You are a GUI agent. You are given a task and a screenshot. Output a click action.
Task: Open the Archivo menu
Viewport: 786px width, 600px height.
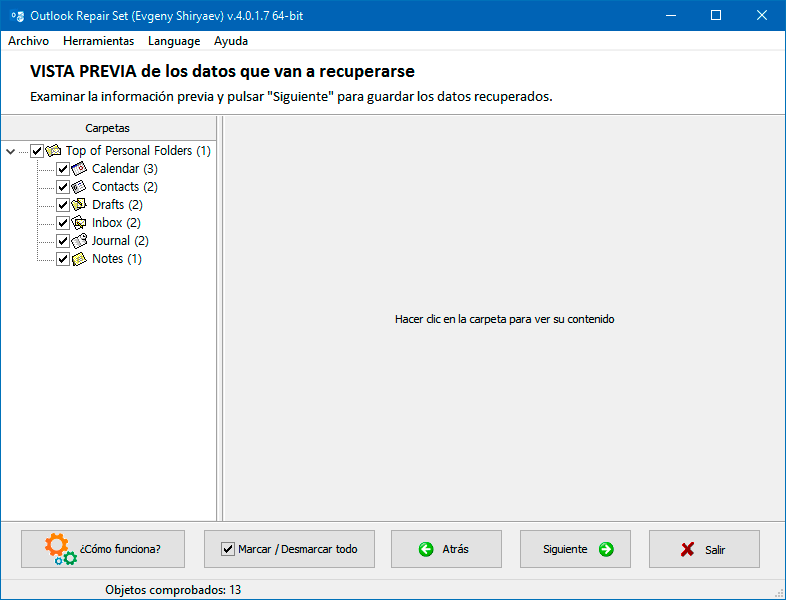[29, 41]
